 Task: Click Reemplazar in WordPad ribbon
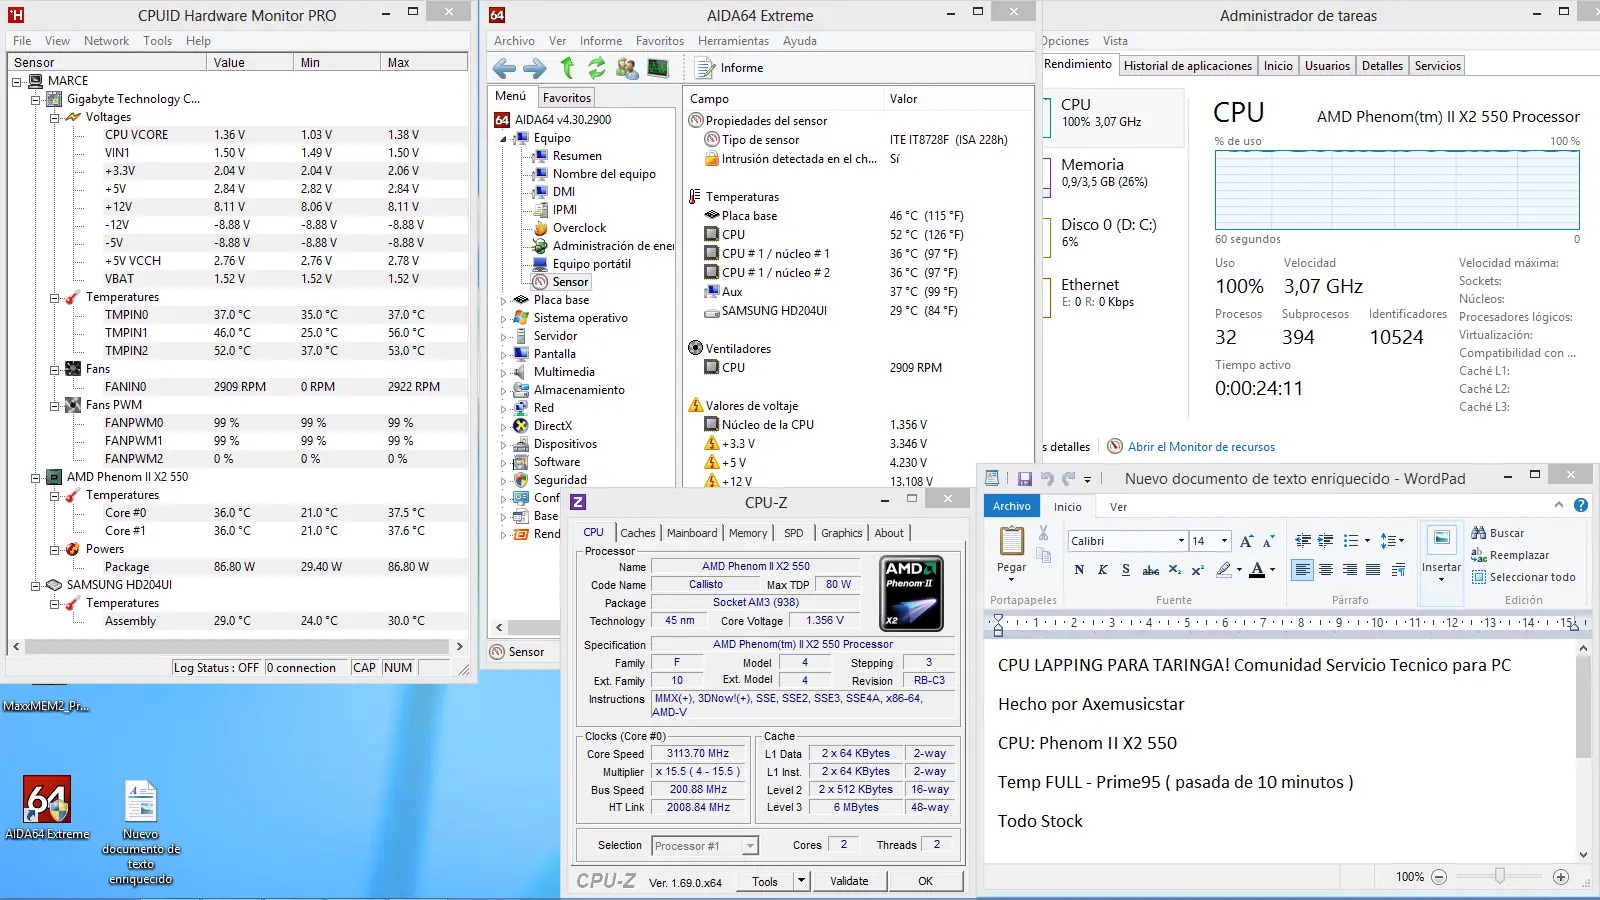1509,555
